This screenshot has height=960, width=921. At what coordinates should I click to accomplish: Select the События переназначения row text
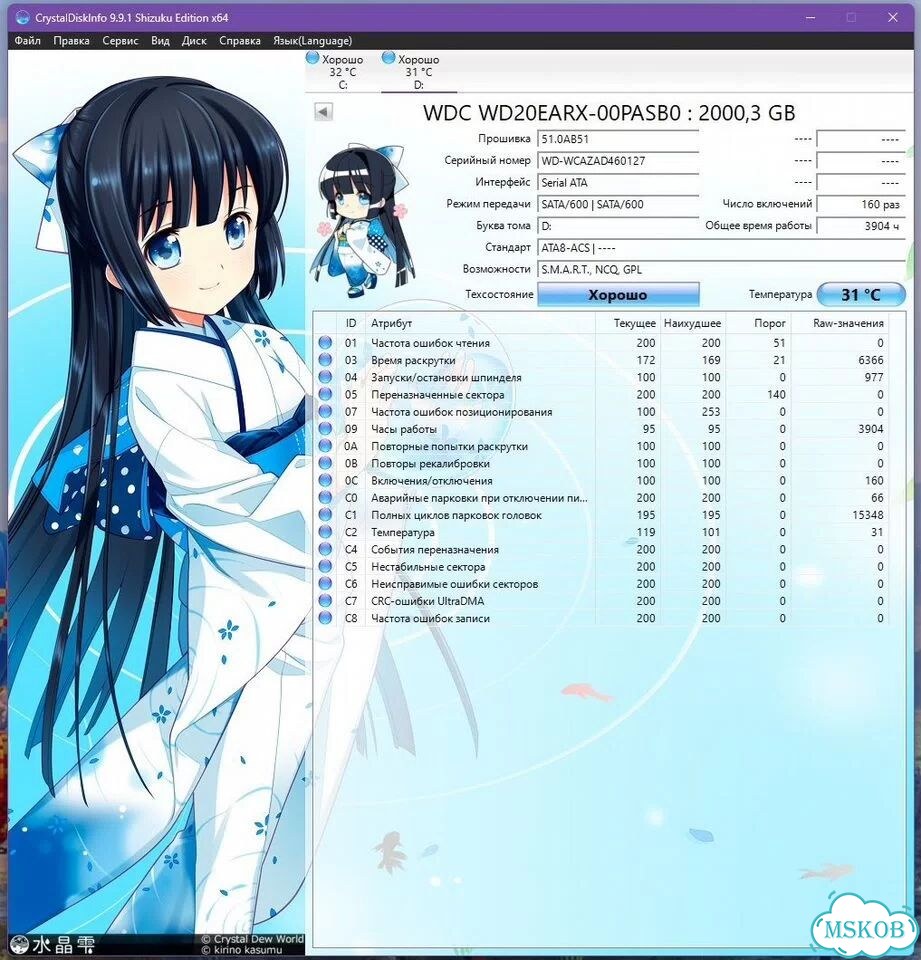434,549
